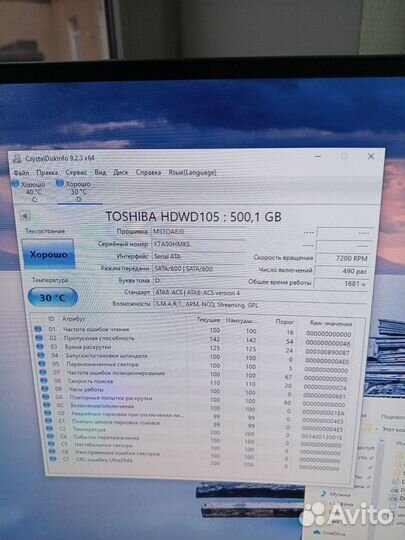Click status circle for attribute 08
Screen dimensions: 405x540
pyautogui.click(x=44, y=381)
